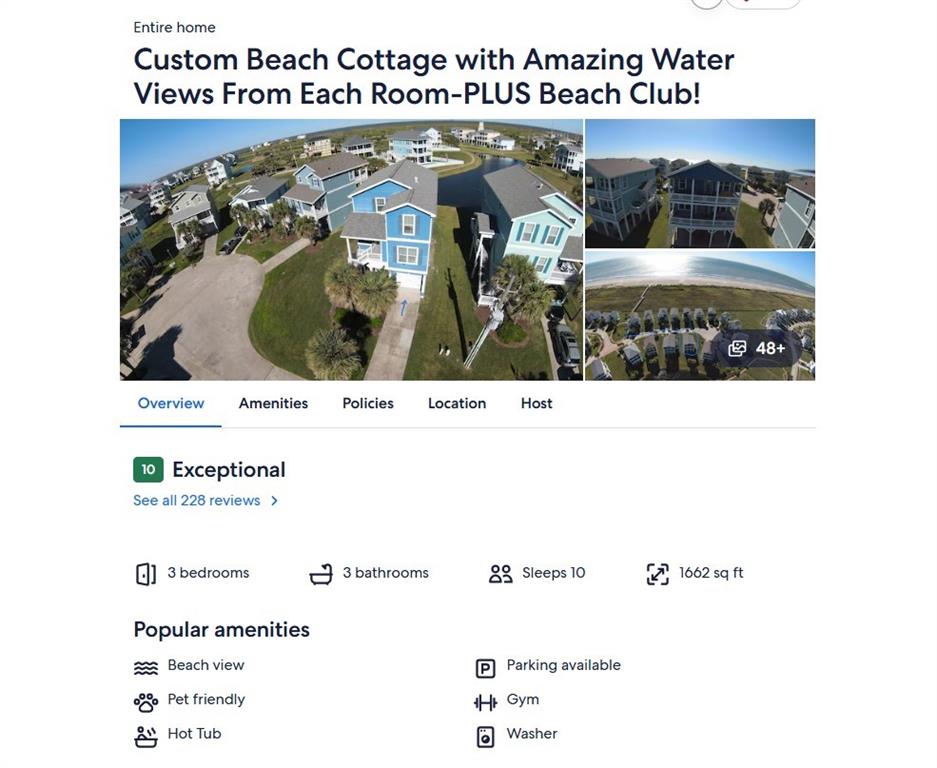The image size is (937, 768).
Task: View the top-right stilt house photo
Action: 700,183
